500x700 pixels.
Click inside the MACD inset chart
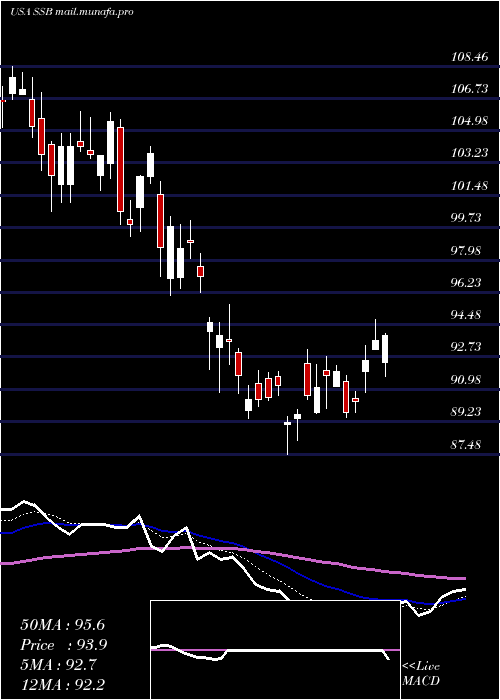tap(275, 650)
